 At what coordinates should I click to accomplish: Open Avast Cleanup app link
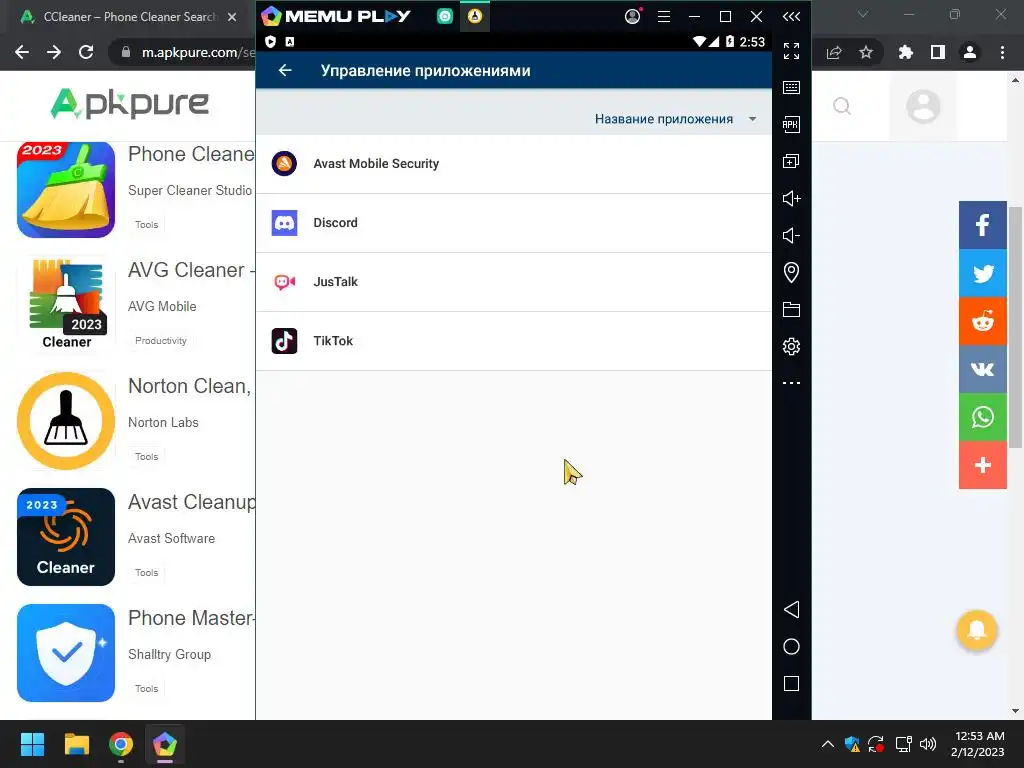click(191, 502)
